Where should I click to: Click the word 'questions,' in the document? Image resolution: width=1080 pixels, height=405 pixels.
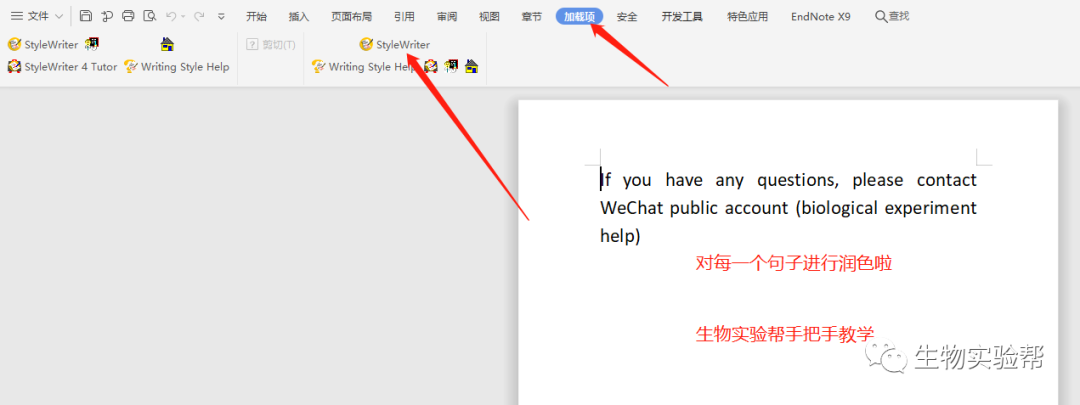click(798, 180)
